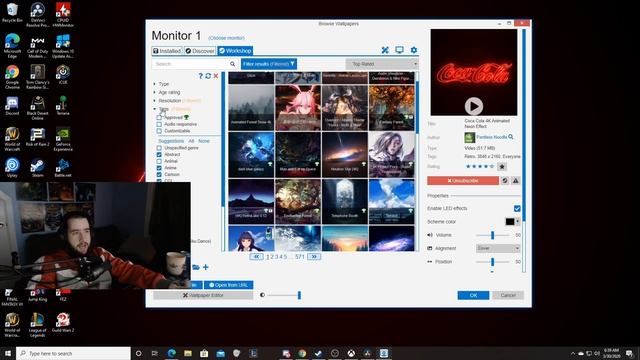Open the Scheme color dropdown arrow

tap(518, 222)
